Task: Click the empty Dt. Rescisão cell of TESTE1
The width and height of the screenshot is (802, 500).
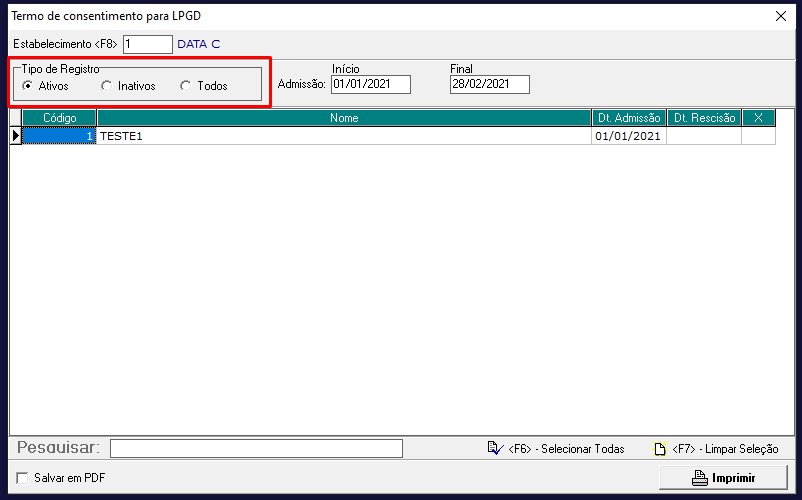Action: pyautogui.click(x=704, y=136)
